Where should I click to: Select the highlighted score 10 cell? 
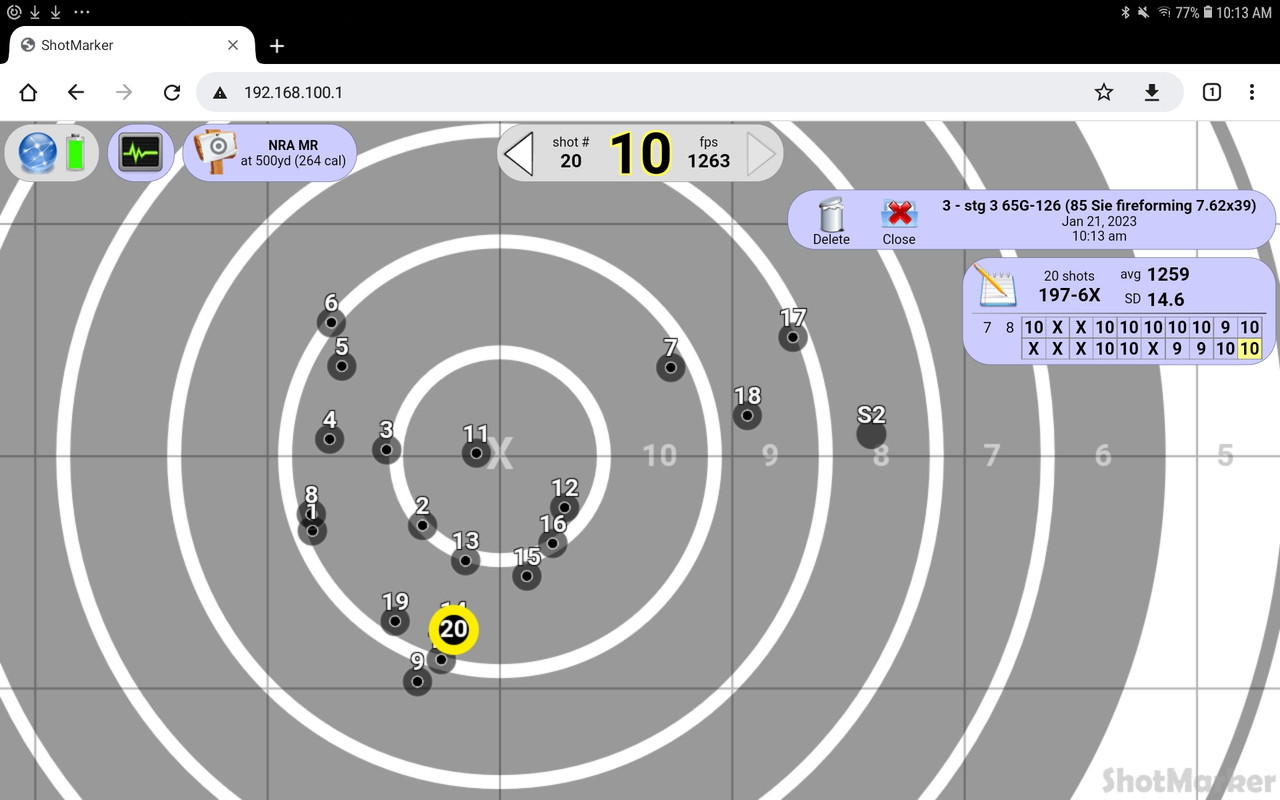1249,348
